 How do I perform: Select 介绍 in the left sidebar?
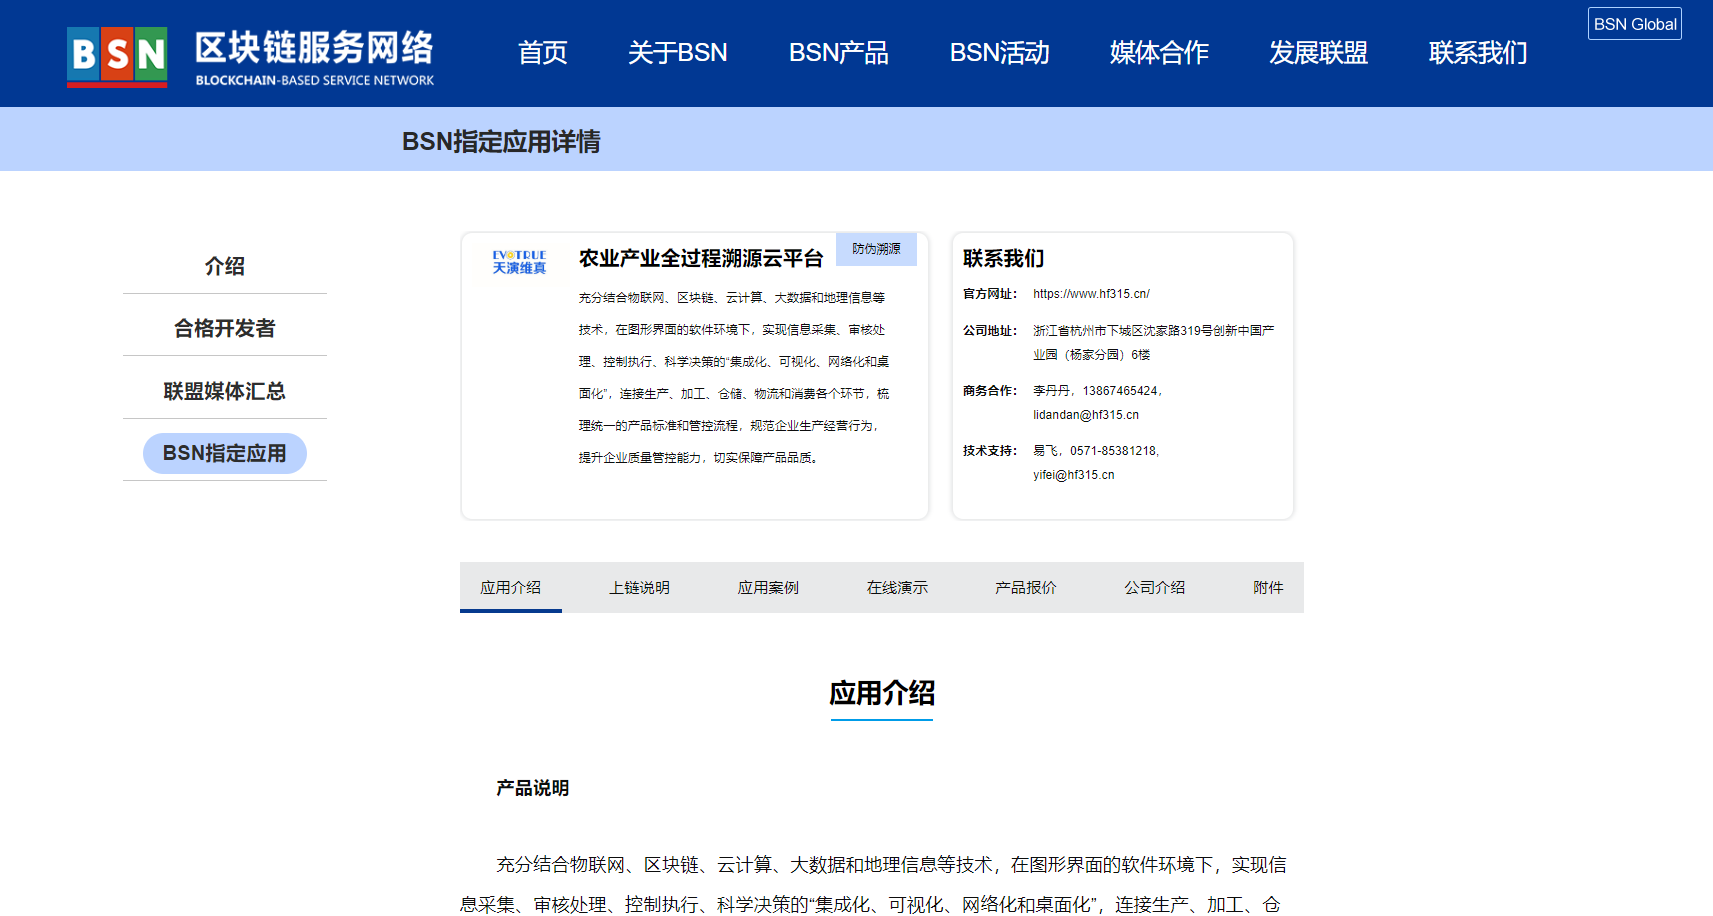[x=225, y=266]
